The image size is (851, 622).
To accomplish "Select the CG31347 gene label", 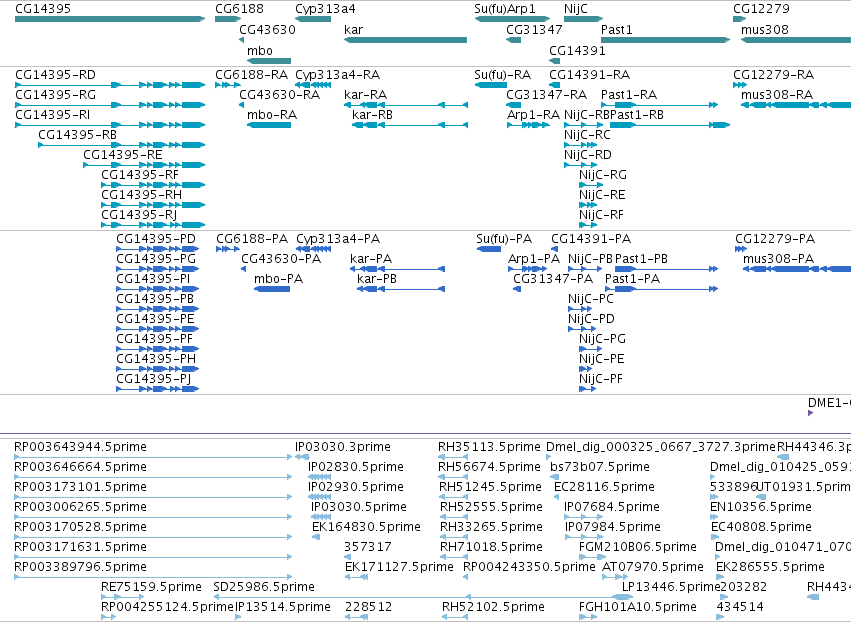I will click(535, 29).
